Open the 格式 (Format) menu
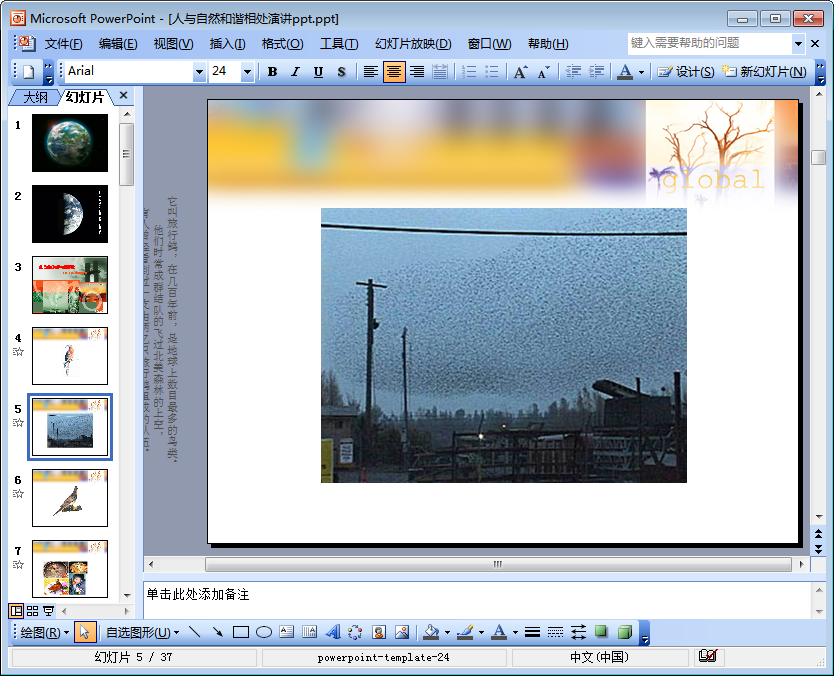 point(282,44)
